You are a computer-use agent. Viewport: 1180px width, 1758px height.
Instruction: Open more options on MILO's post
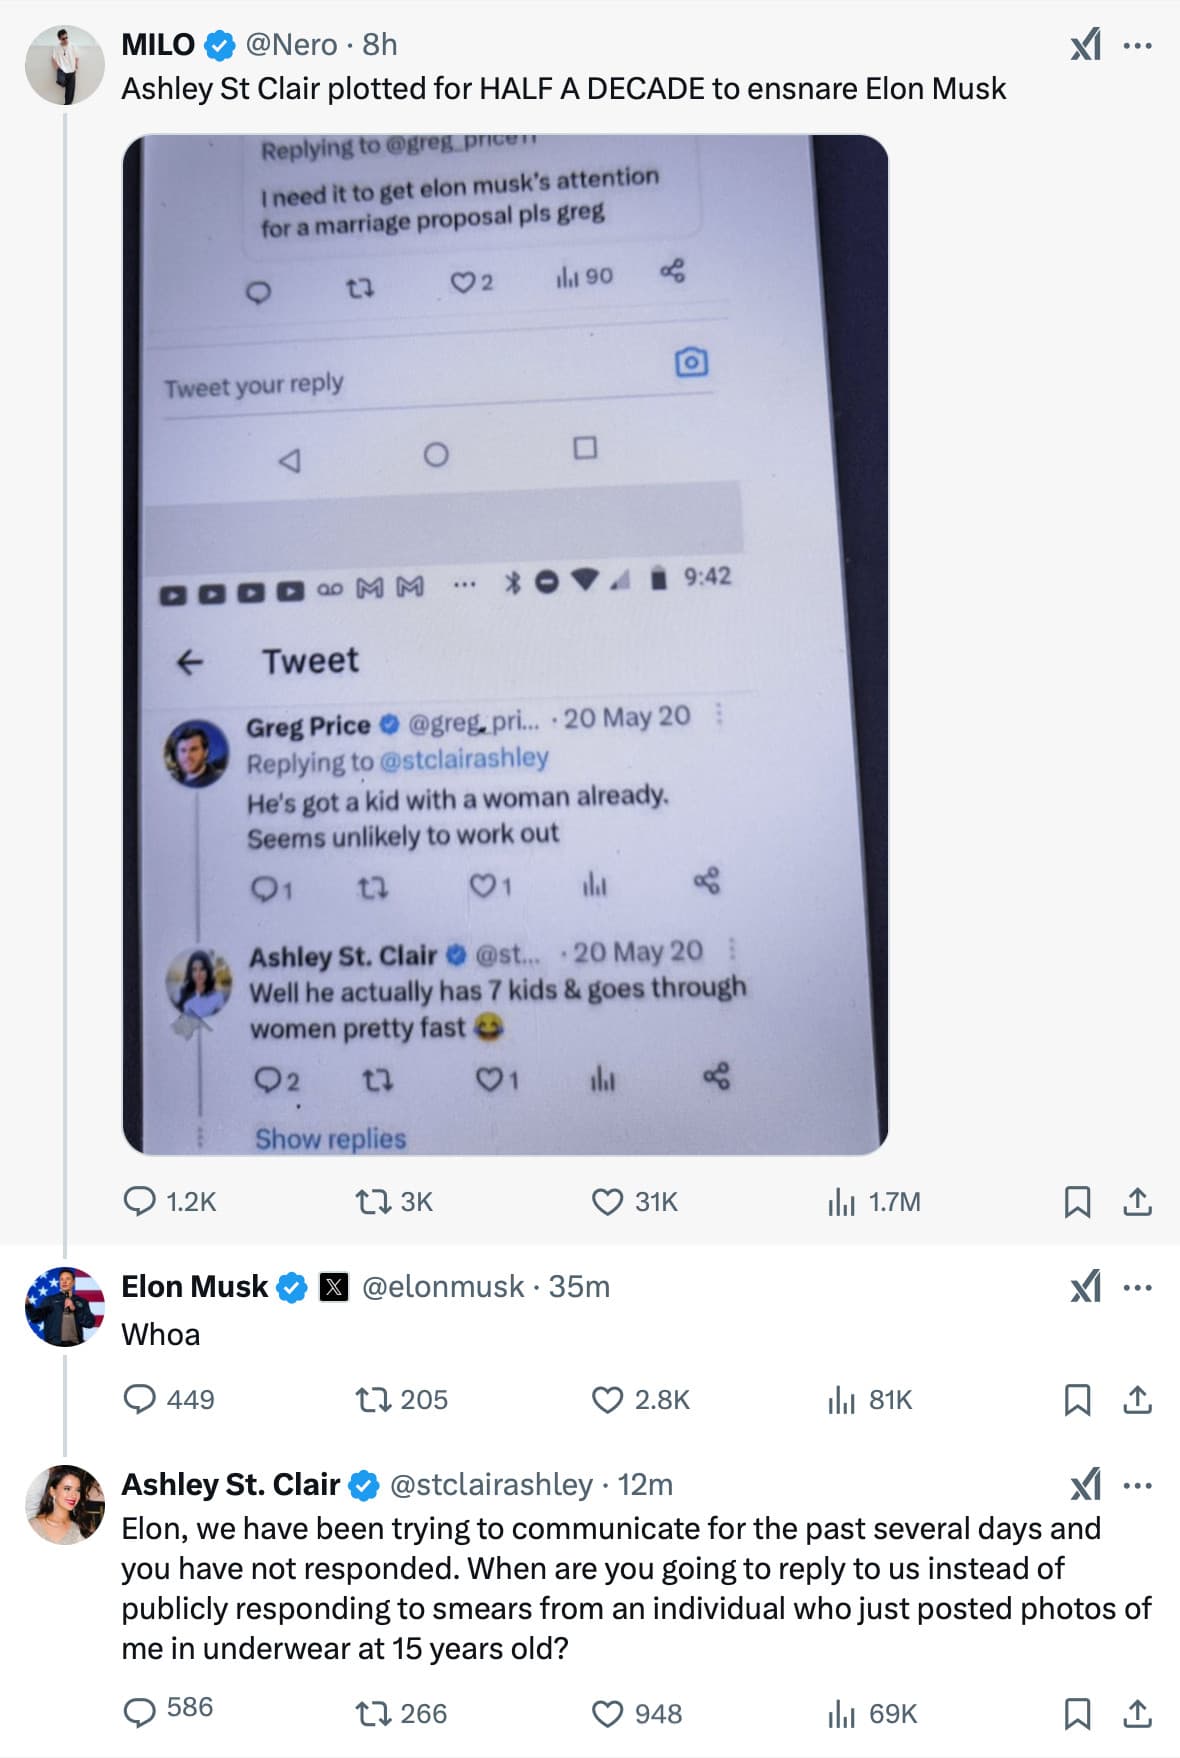[x=1137, y=45]
